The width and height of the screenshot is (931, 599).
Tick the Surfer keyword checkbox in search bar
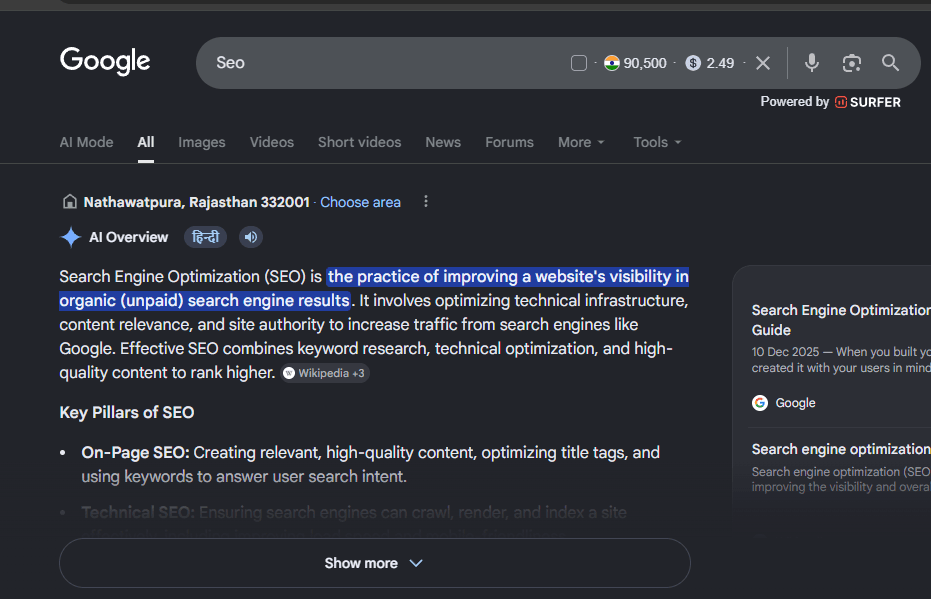579,63
